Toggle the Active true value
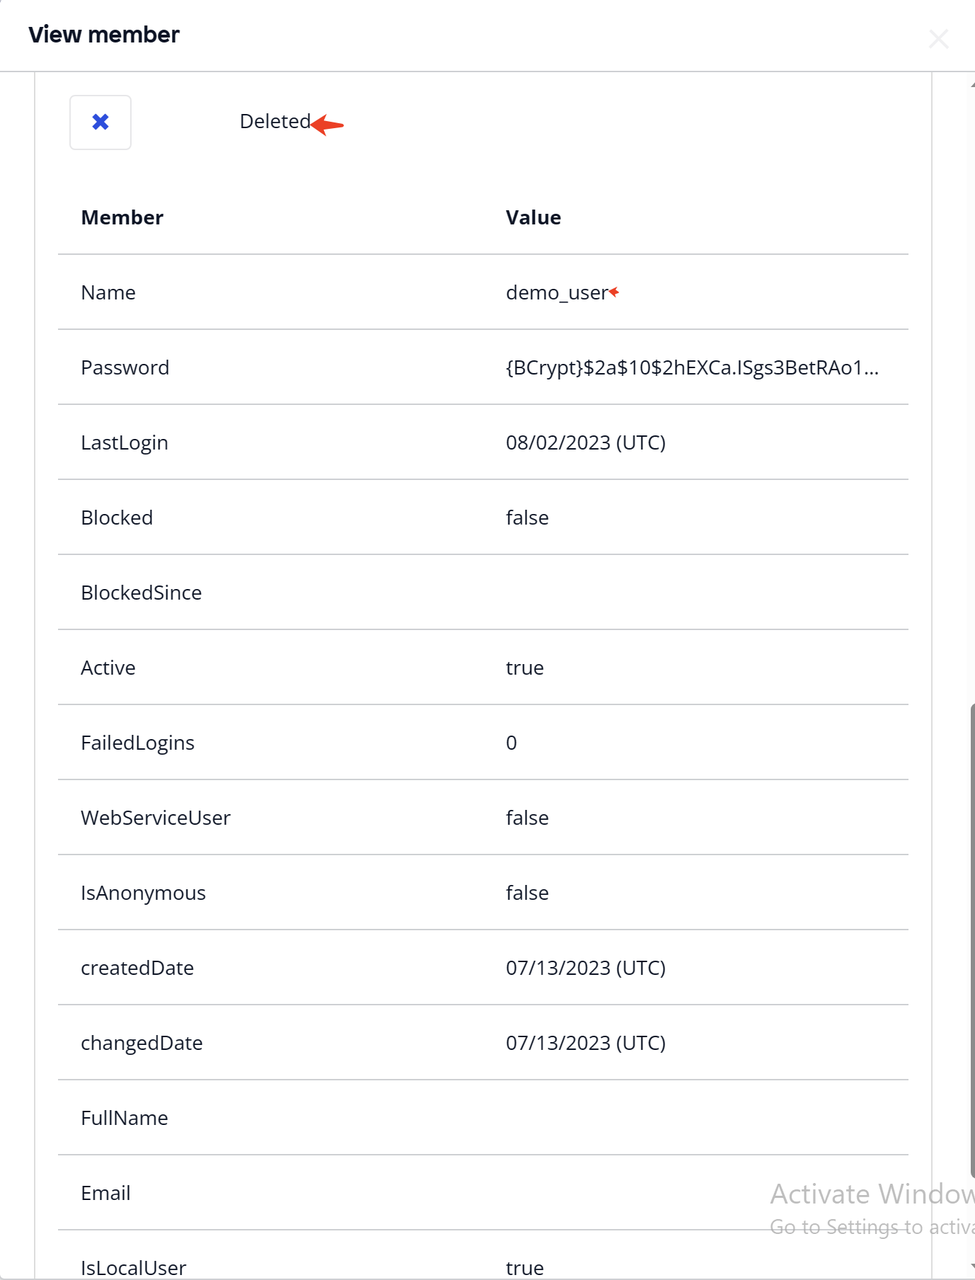975x1280 pixels. click(x=524, y=667)
